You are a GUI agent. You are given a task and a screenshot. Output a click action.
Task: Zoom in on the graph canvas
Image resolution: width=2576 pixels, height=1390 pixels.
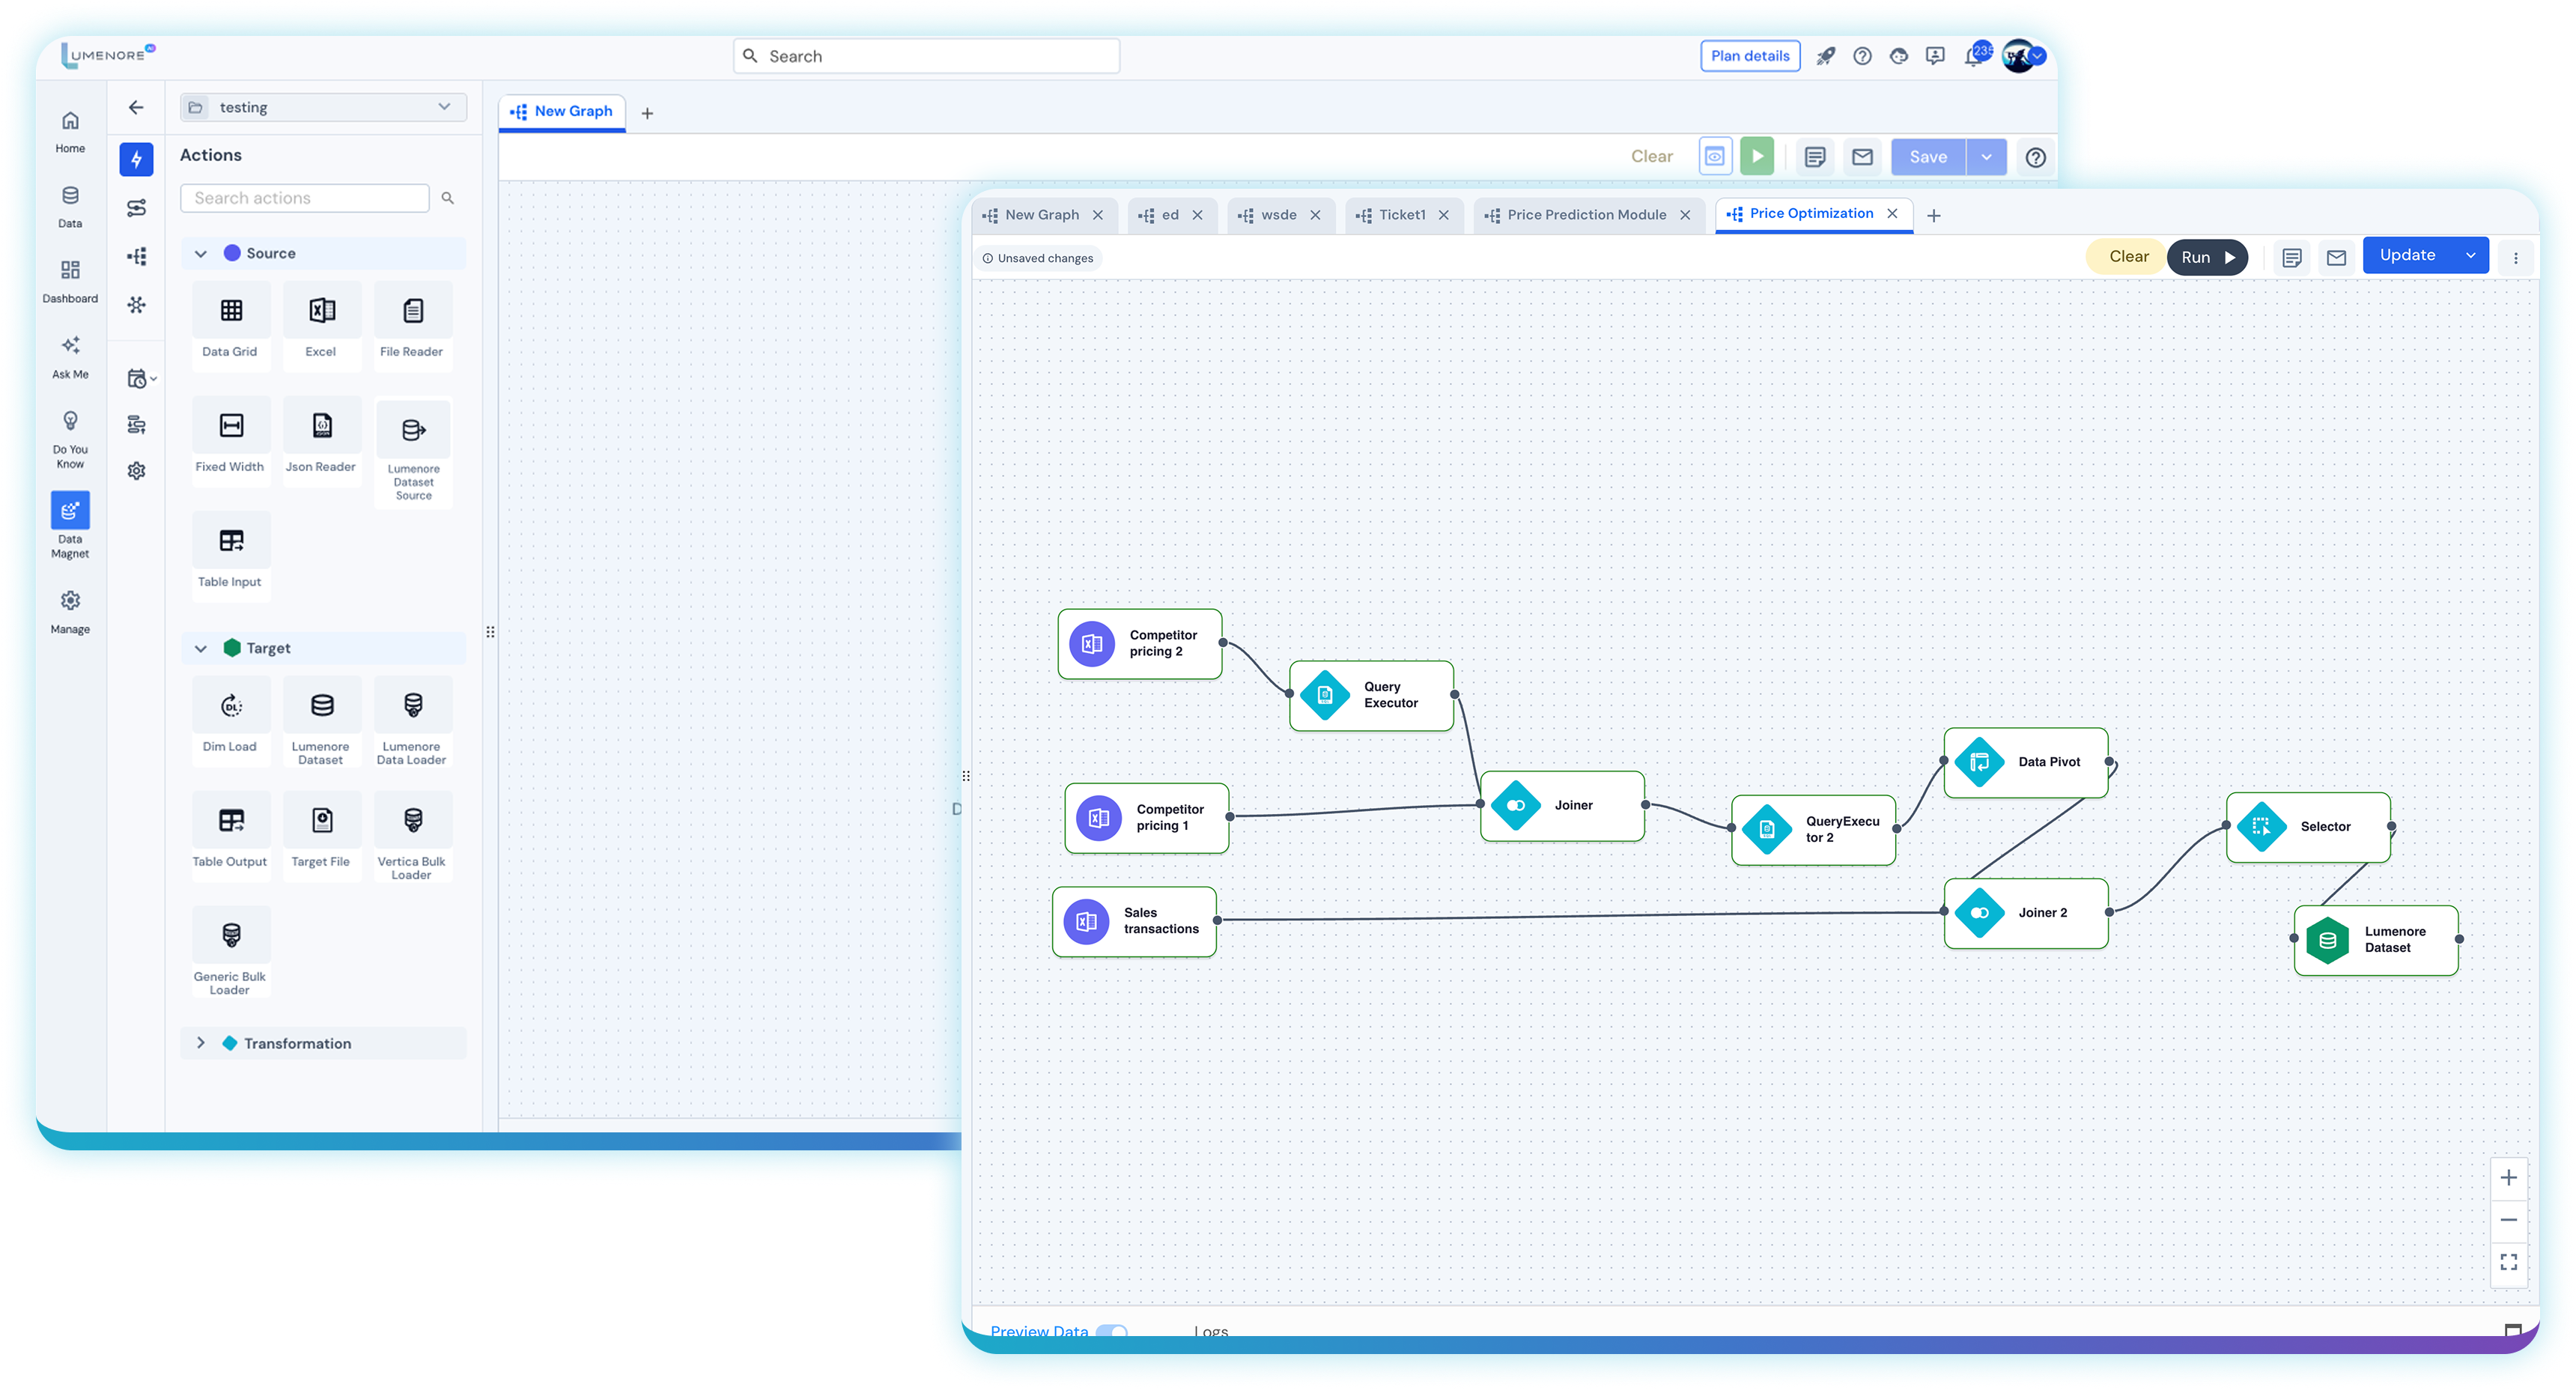(2508, 1178)
